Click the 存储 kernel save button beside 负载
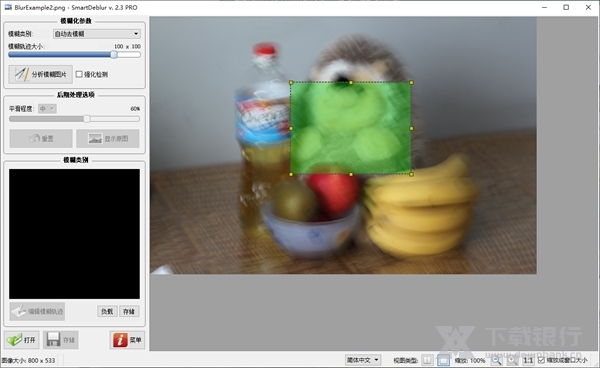The image size is (600, 368). pos(129,311)
